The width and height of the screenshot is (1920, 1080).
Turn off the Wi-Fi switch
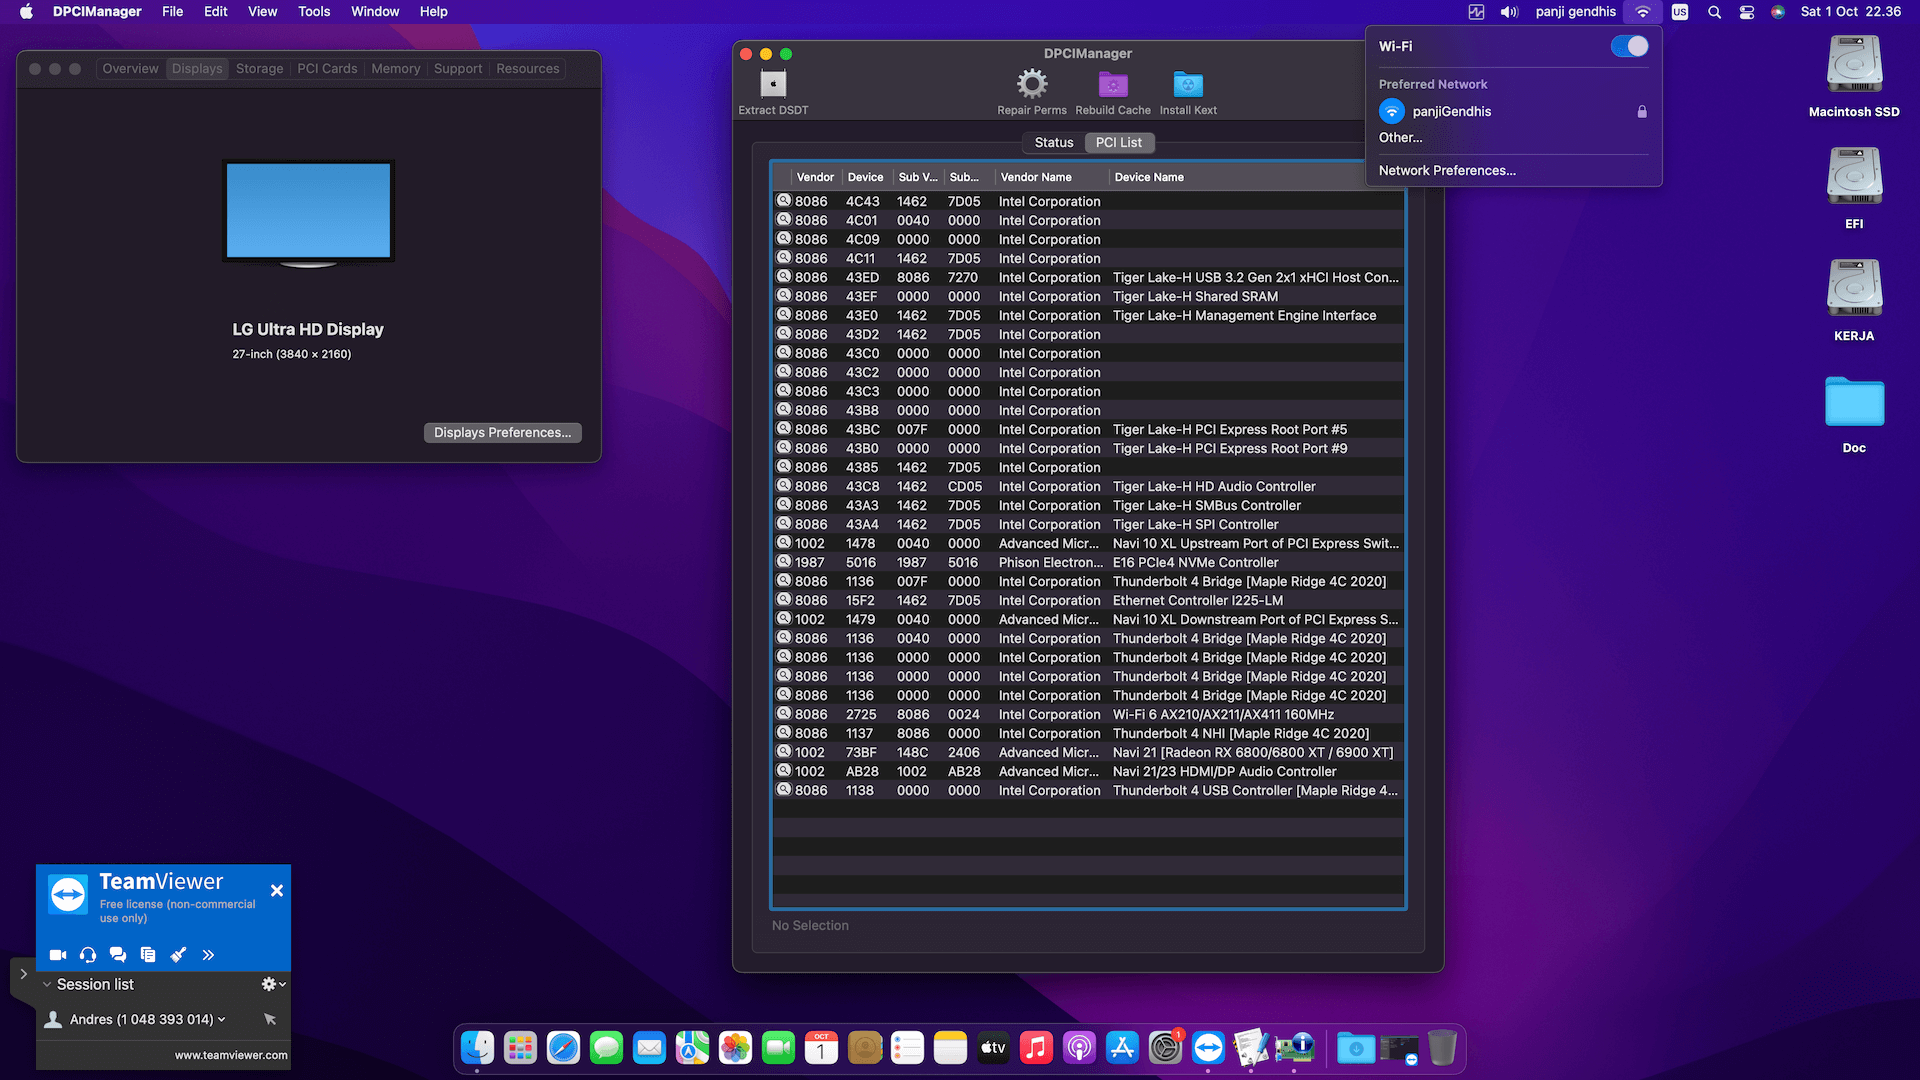[x=1629, y=46]
